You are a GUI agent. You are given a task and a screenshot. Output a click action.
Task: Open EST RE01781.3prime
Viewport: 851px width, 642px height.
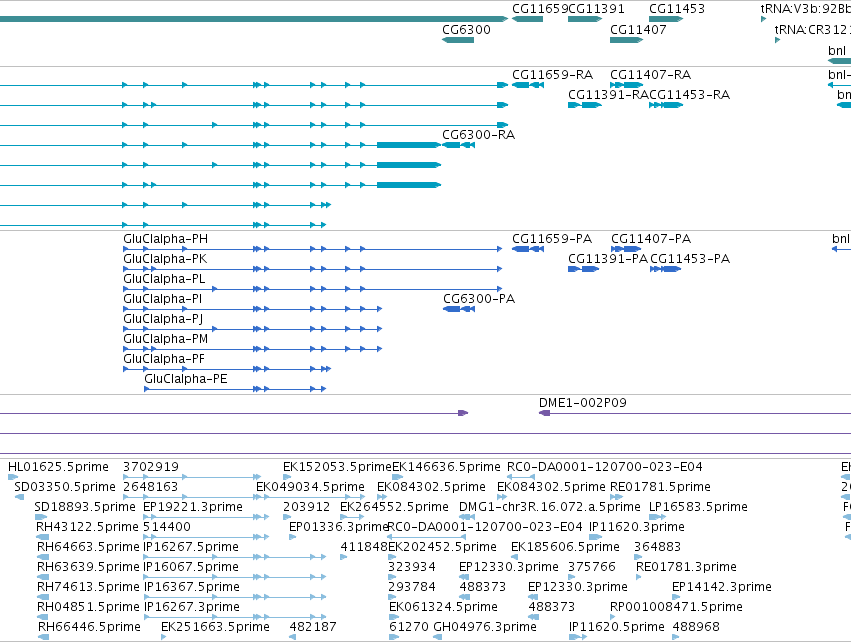(686, 567)
